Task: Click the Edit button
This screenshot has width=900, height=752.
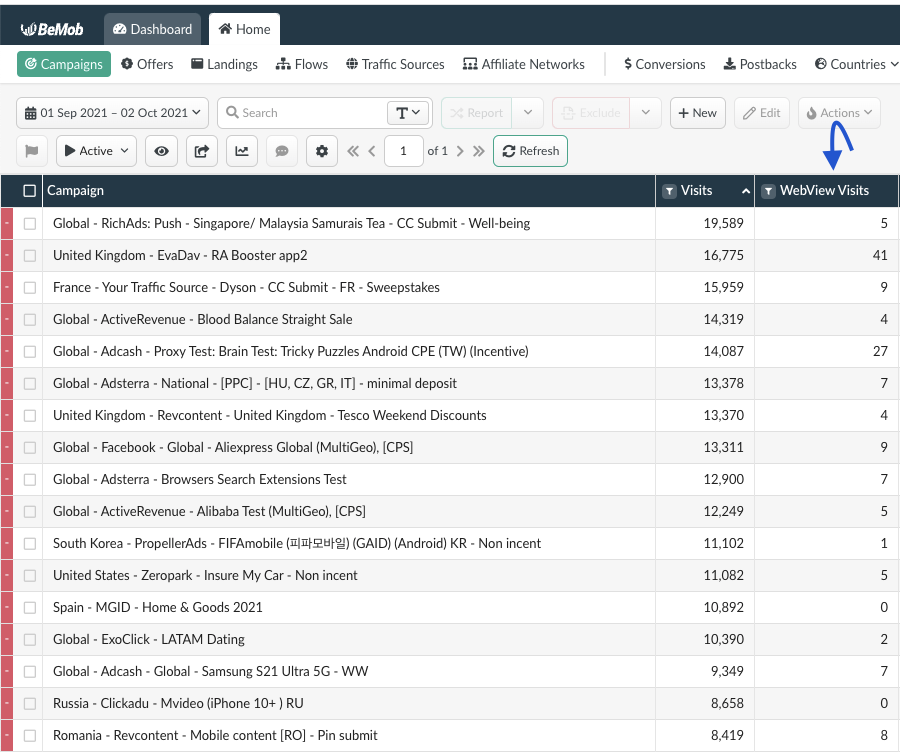Action: (762, 113)
